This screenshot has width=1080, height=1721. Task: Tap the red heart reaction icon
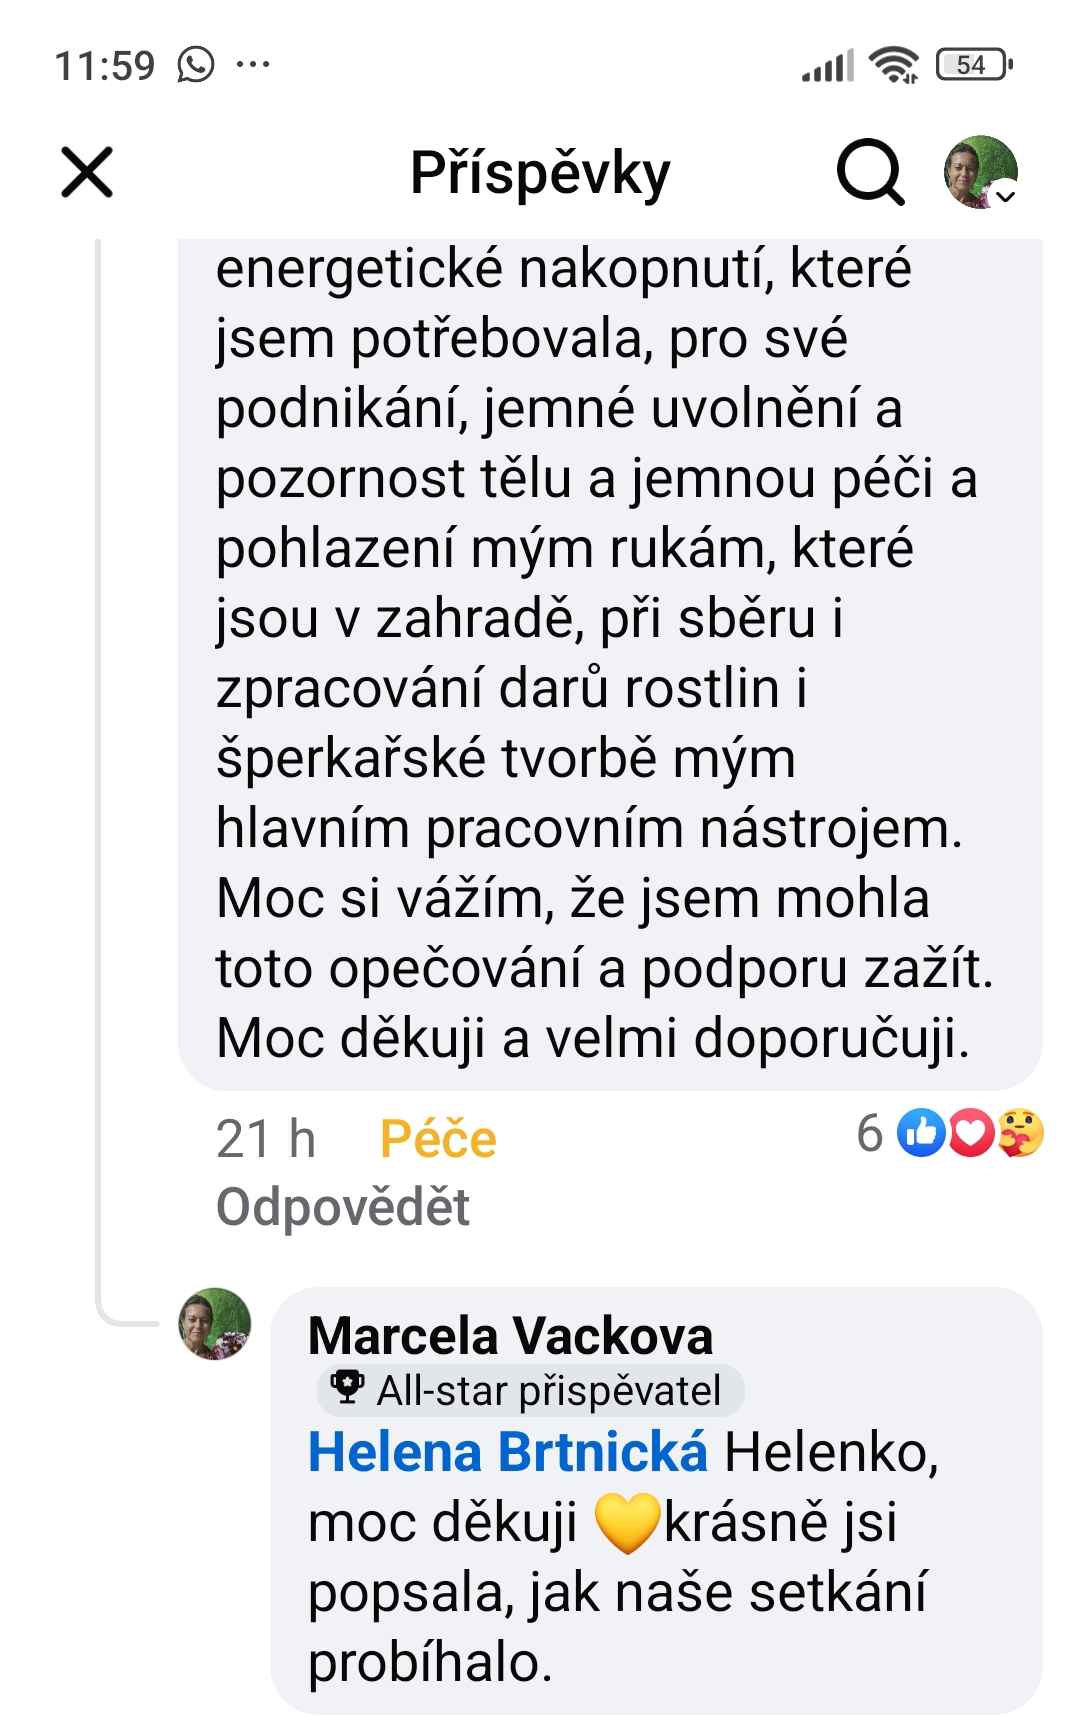click(970, 1133)
